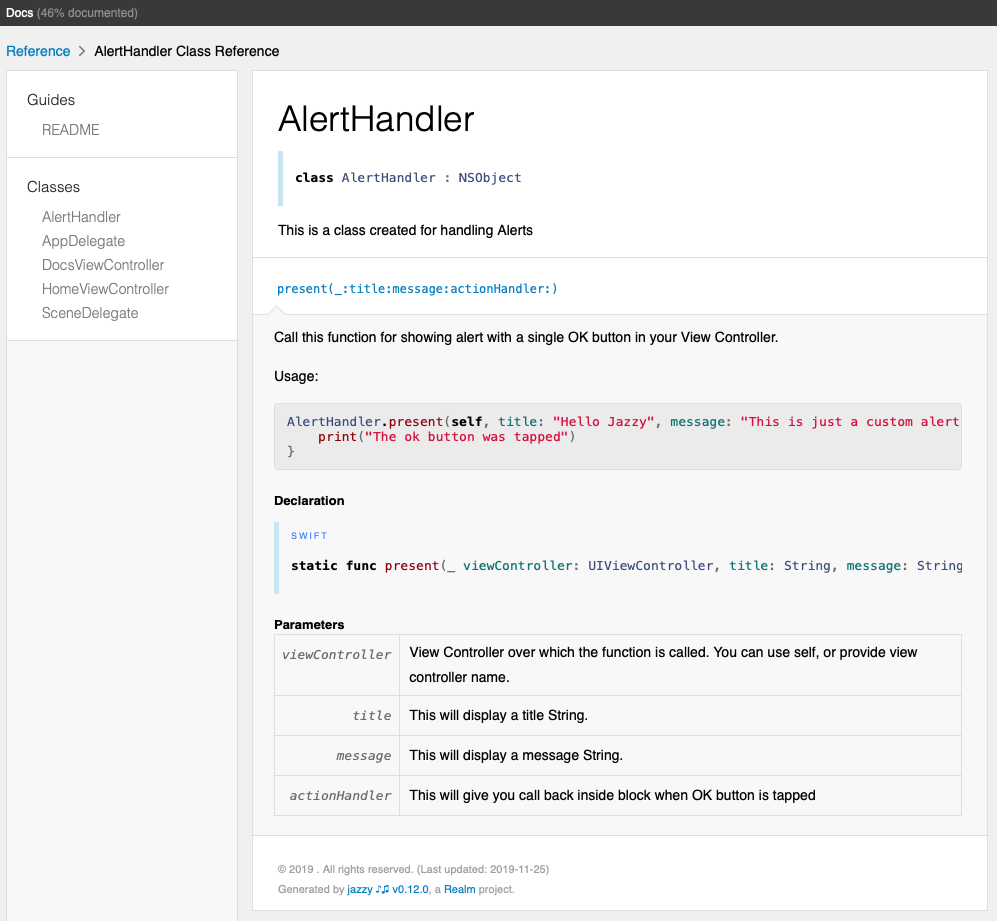Click the usage code example block
This screenshot has width=997, height=921.
point(617,436)
